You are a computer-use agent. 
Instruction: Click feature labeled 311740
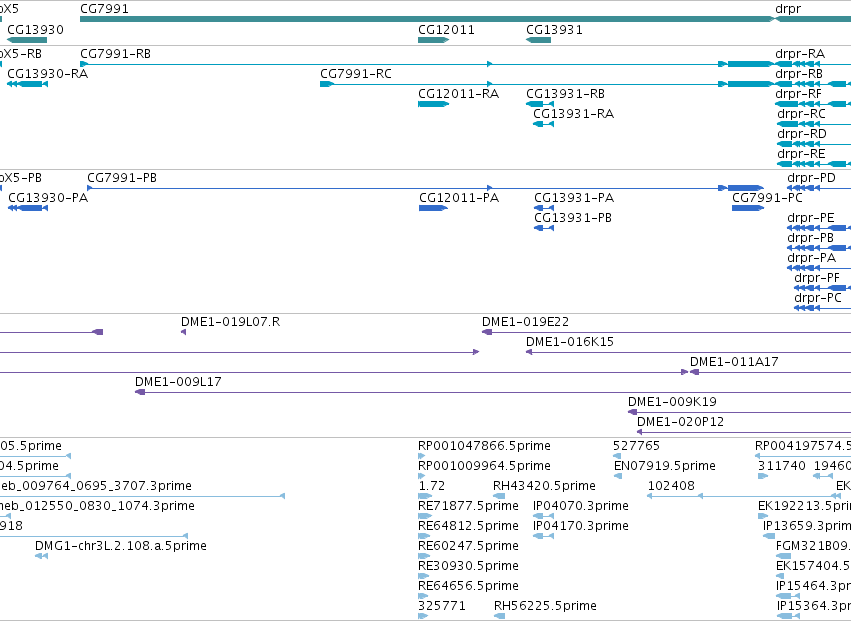pyautogui.click(x=763, y=477)
